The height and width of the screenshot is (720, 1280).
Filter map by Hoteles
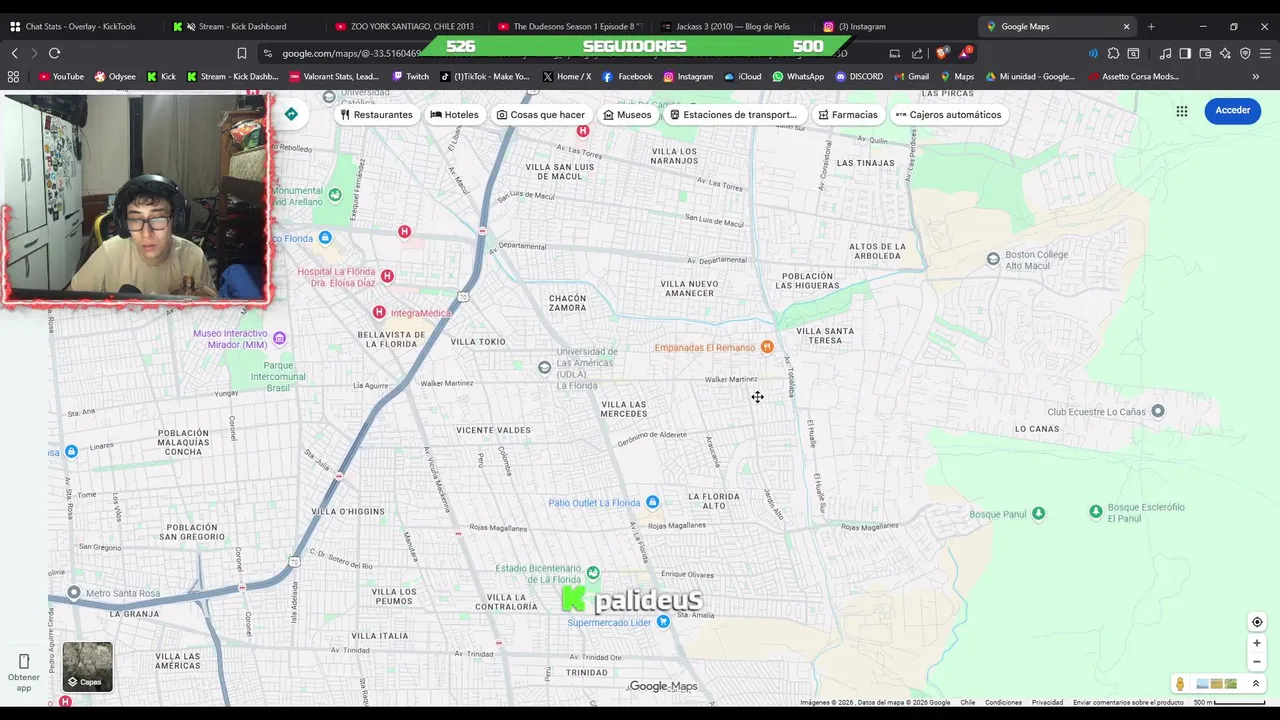tap(455, 114)
